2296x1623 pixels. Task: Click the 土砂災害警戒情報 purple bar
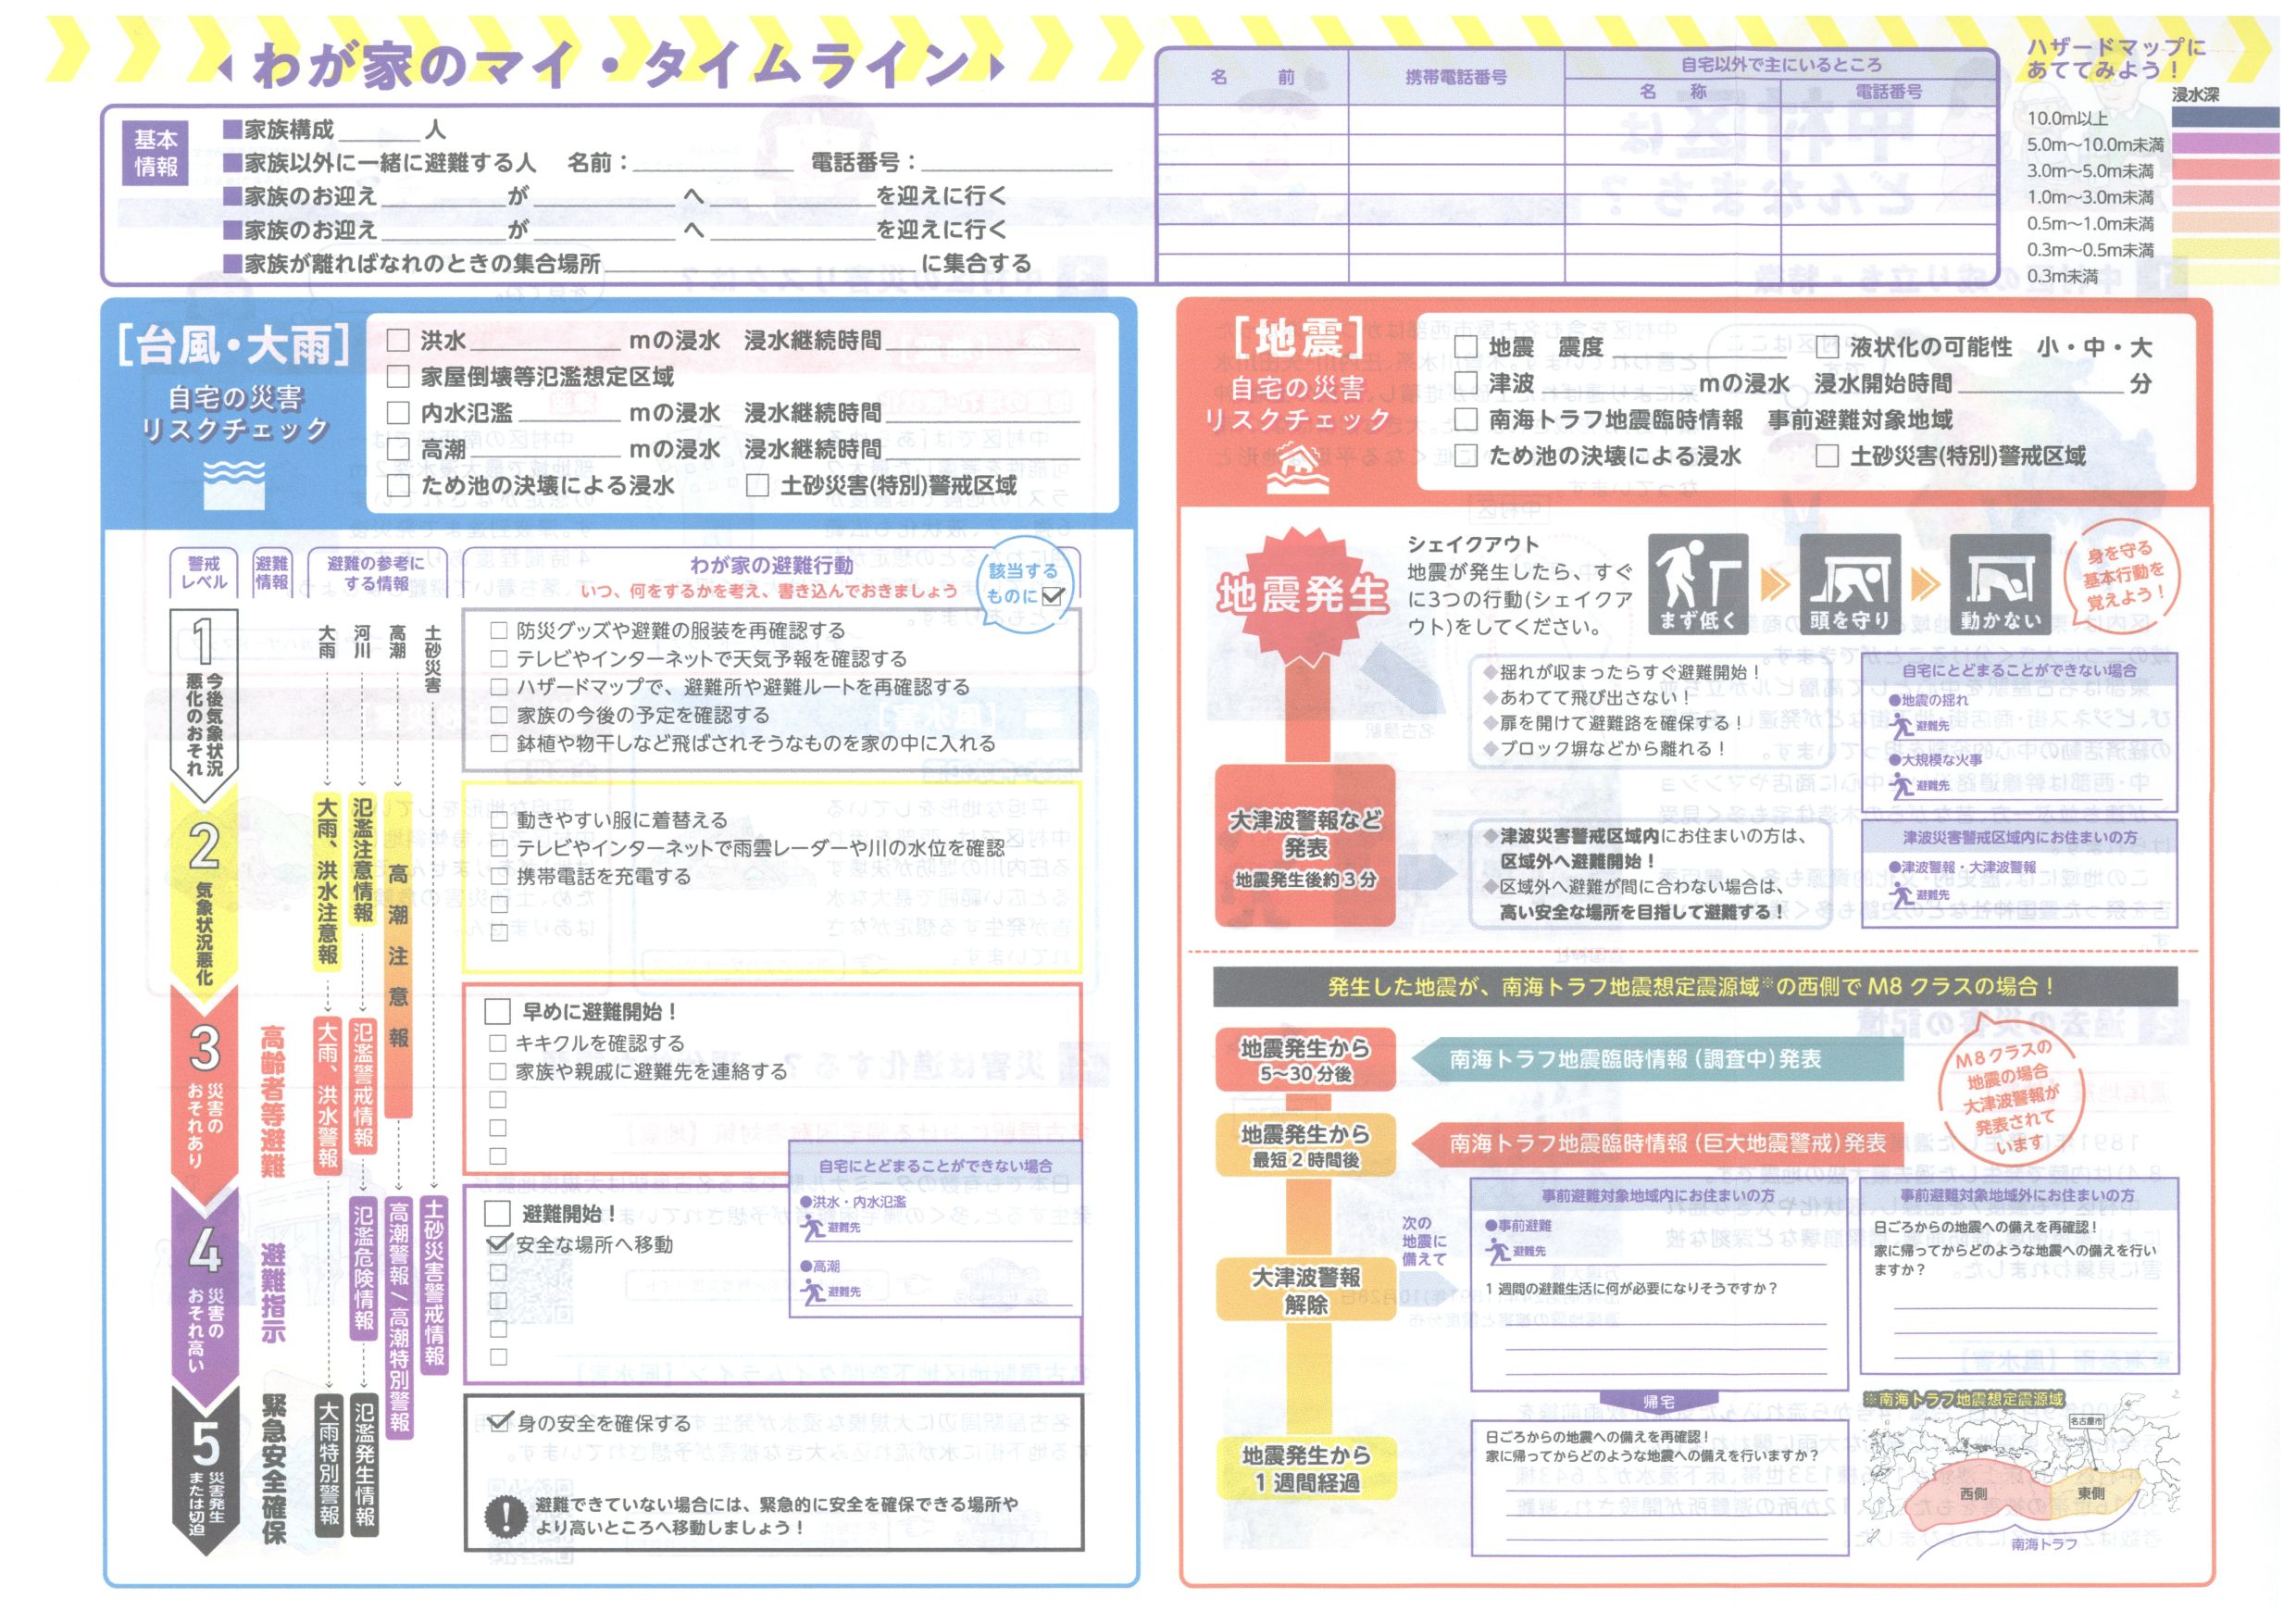pyautogui.click(x=434, y=1284)
